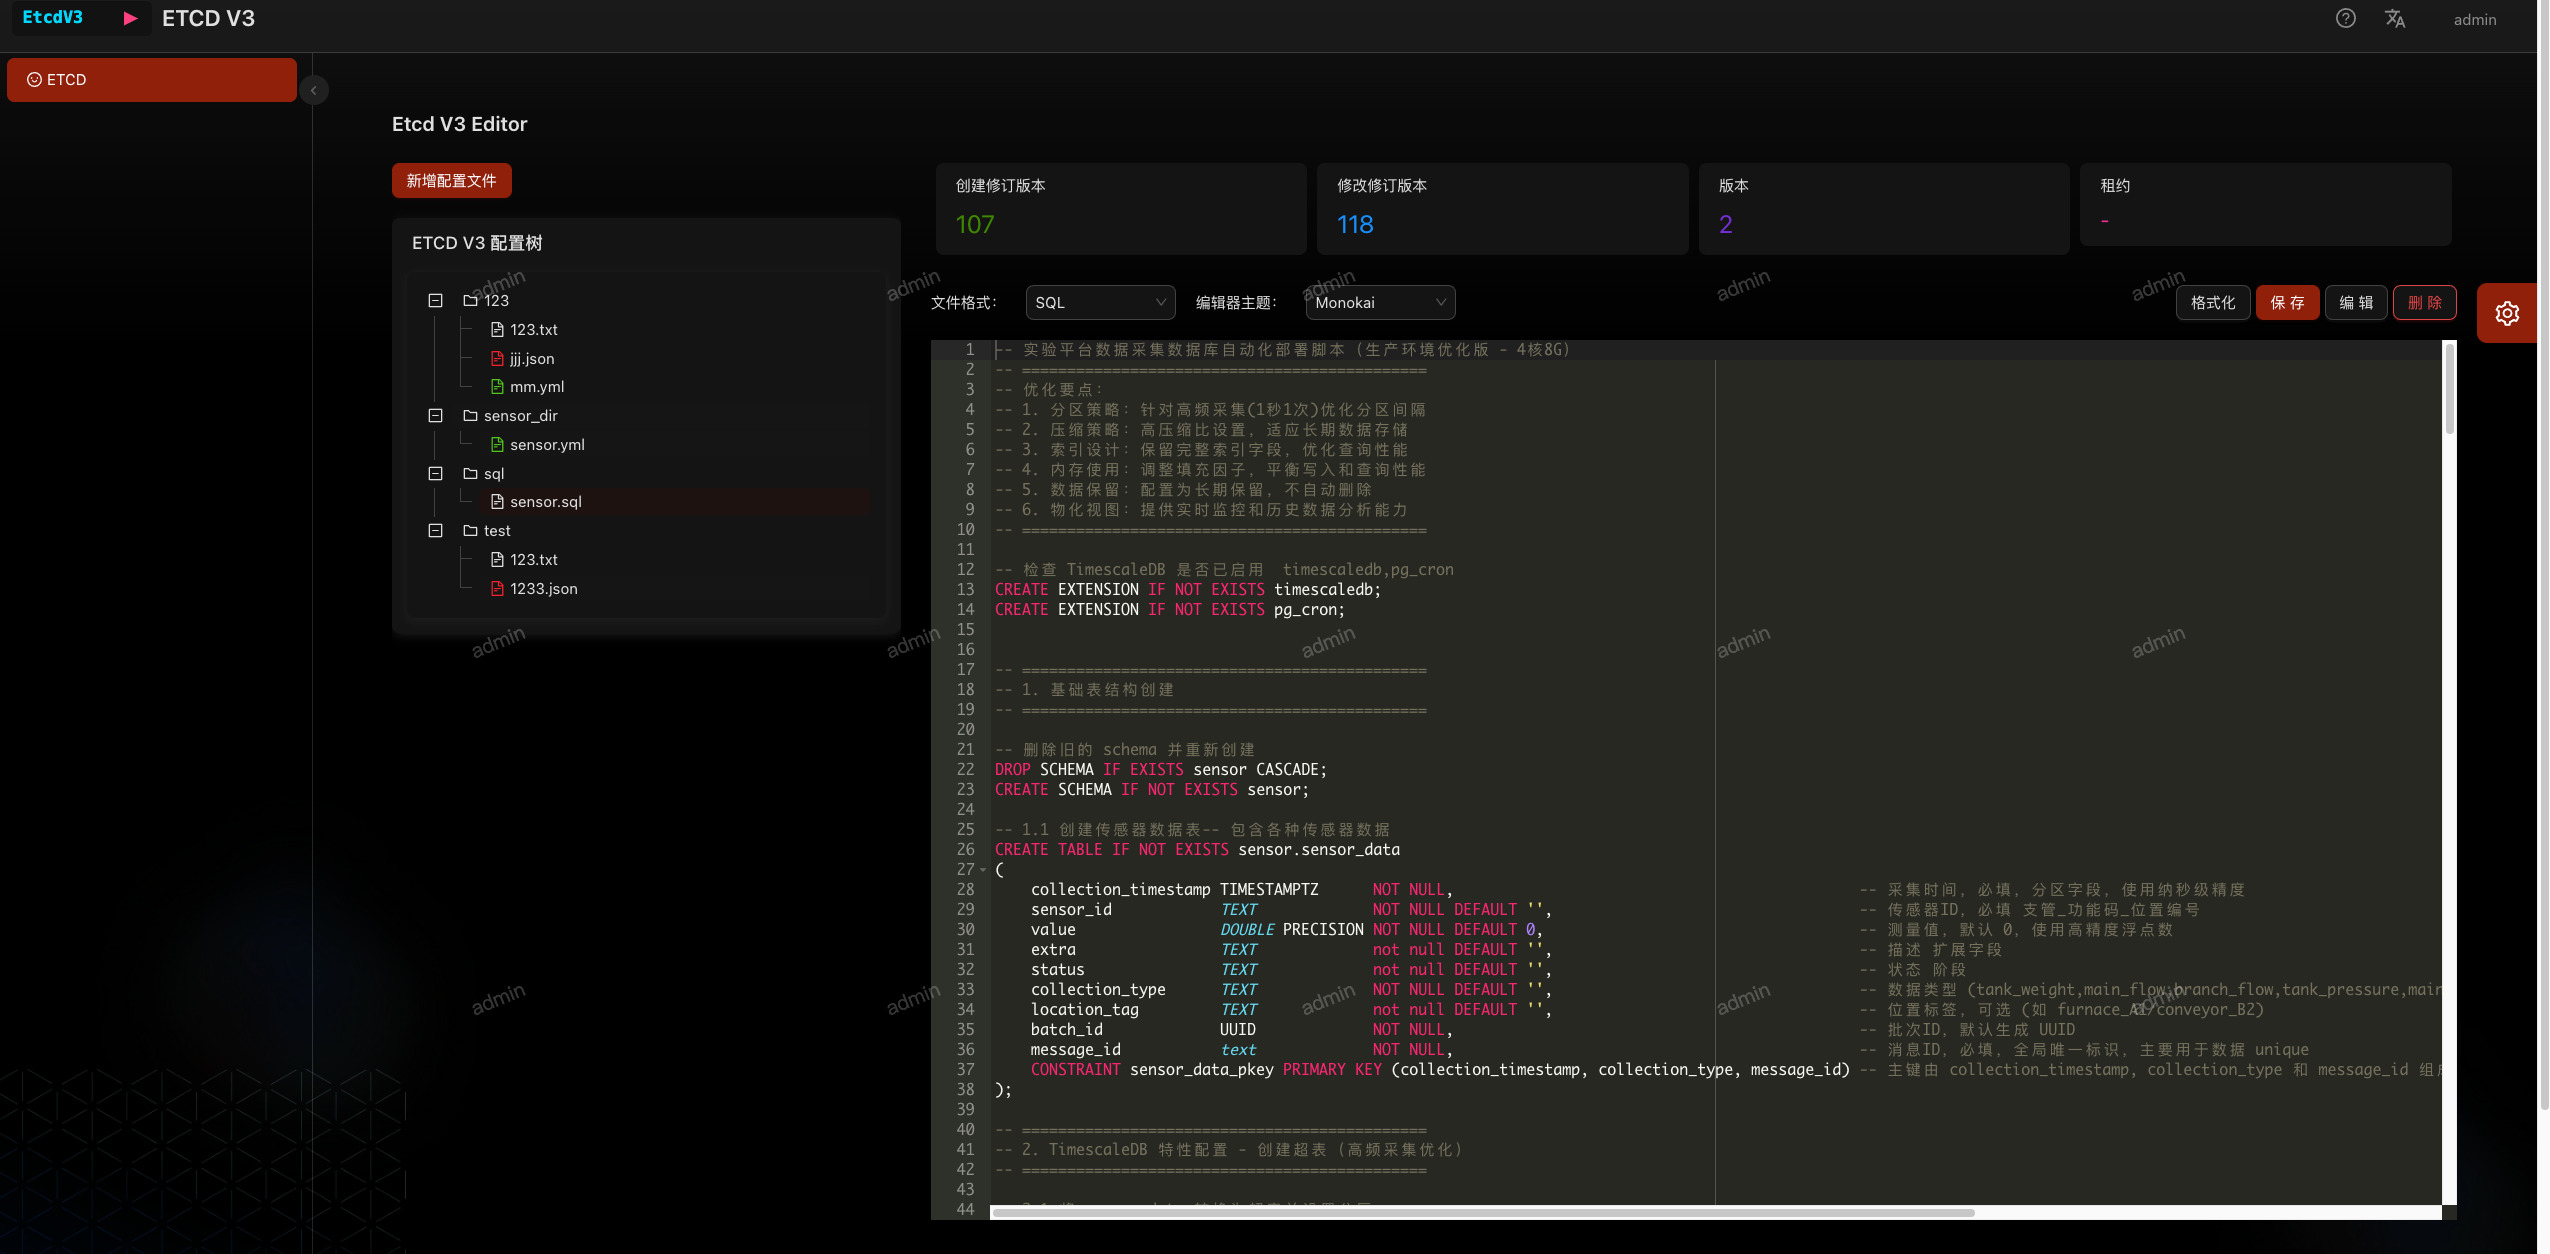Click the 删除 delete button
Viewport: 2550px width, 1254px height.
pyautogui.click(x=2424, y=302)
